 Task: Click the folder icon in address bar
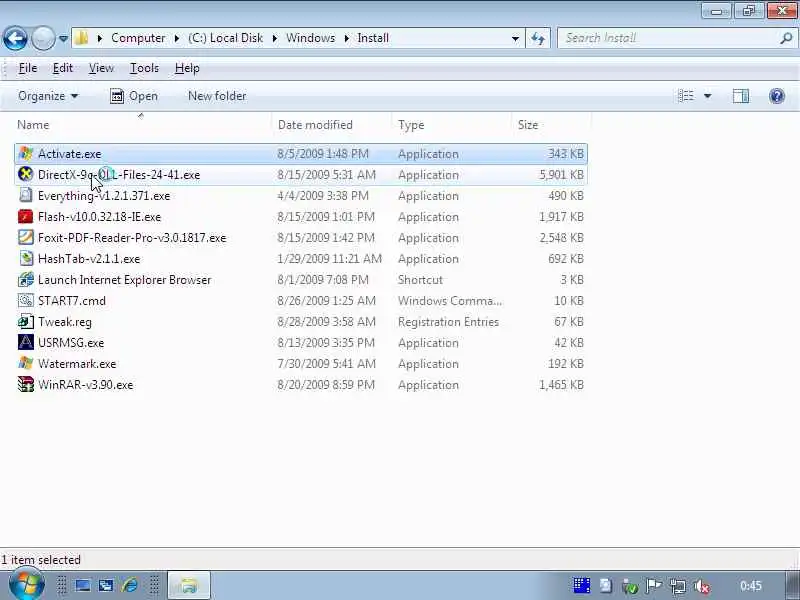click(x=82, y=38)
